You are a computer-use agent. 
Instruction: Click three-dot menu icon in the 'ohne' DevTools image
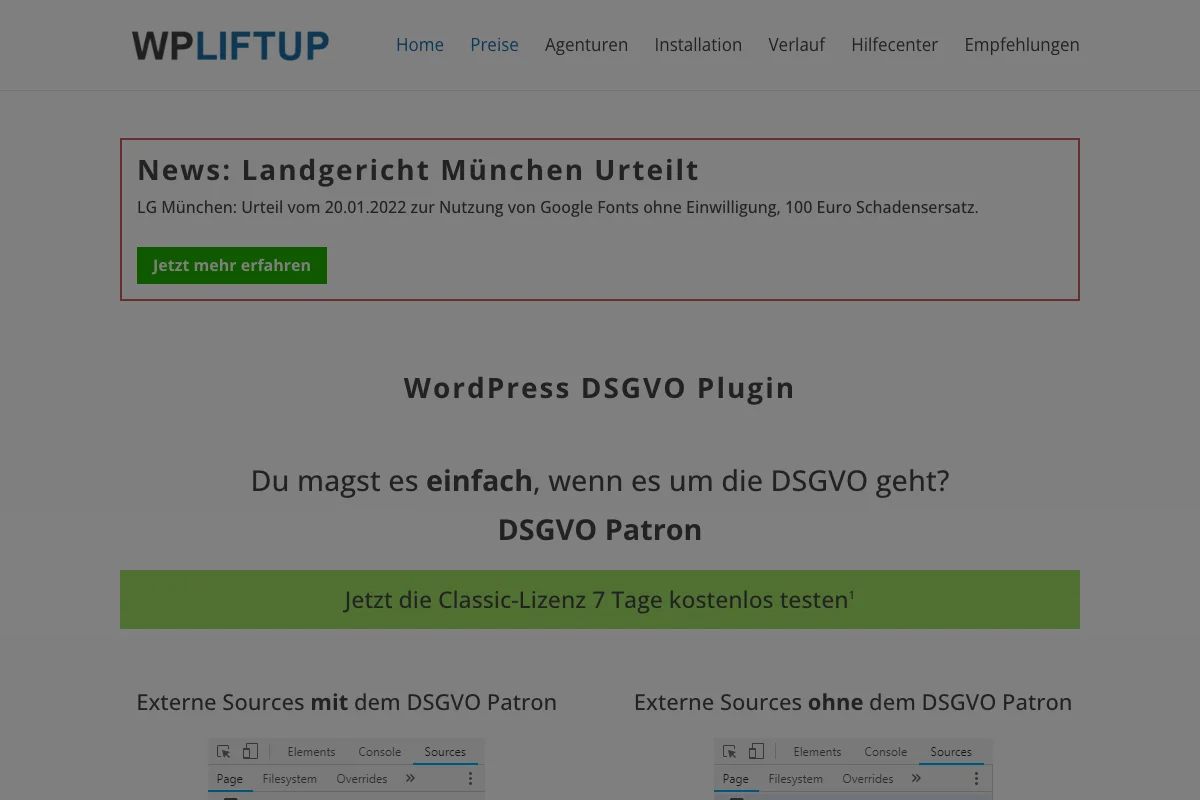pos(977,778)
